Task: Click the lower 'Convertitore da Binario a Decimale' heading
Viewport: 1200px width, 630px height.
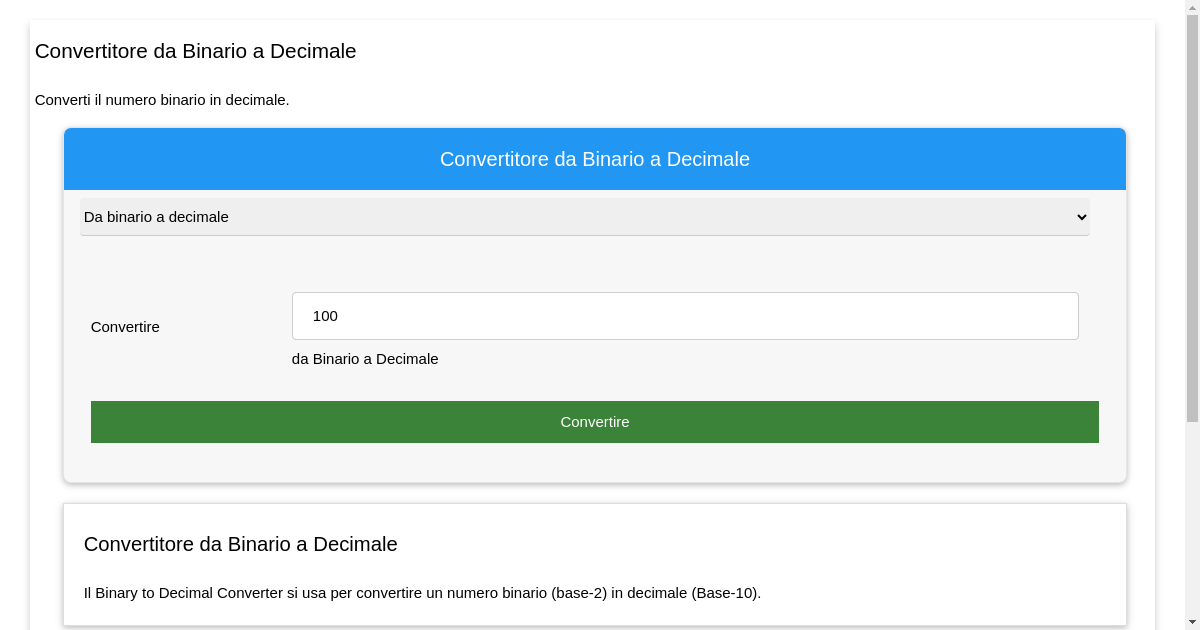Action: (x=240, y=544)
